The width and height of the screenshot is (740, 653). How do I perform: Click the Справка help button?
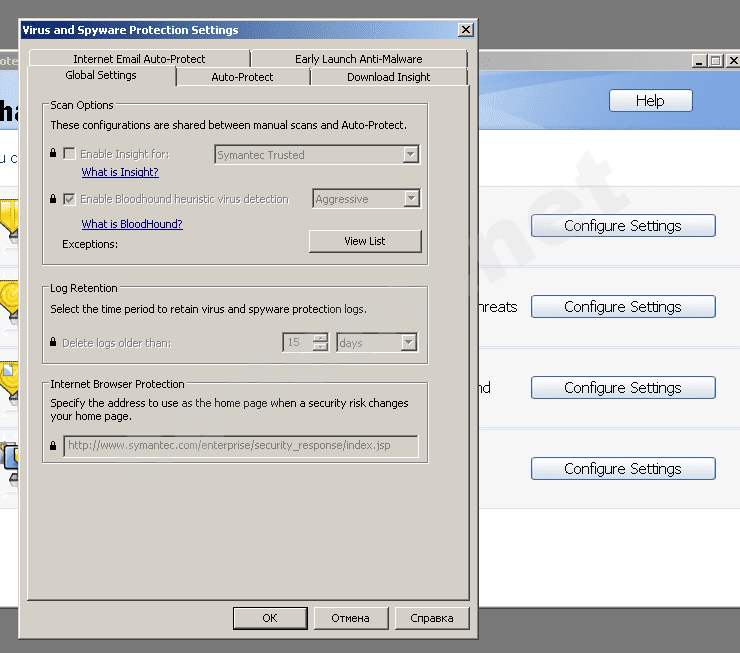click(431, 618)
